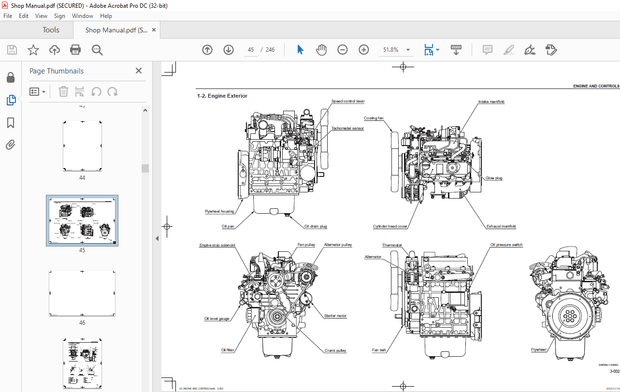This screenshot has height=392, width=620.
Task: Select page 46 thumbnail
Action: click(82, 294)
